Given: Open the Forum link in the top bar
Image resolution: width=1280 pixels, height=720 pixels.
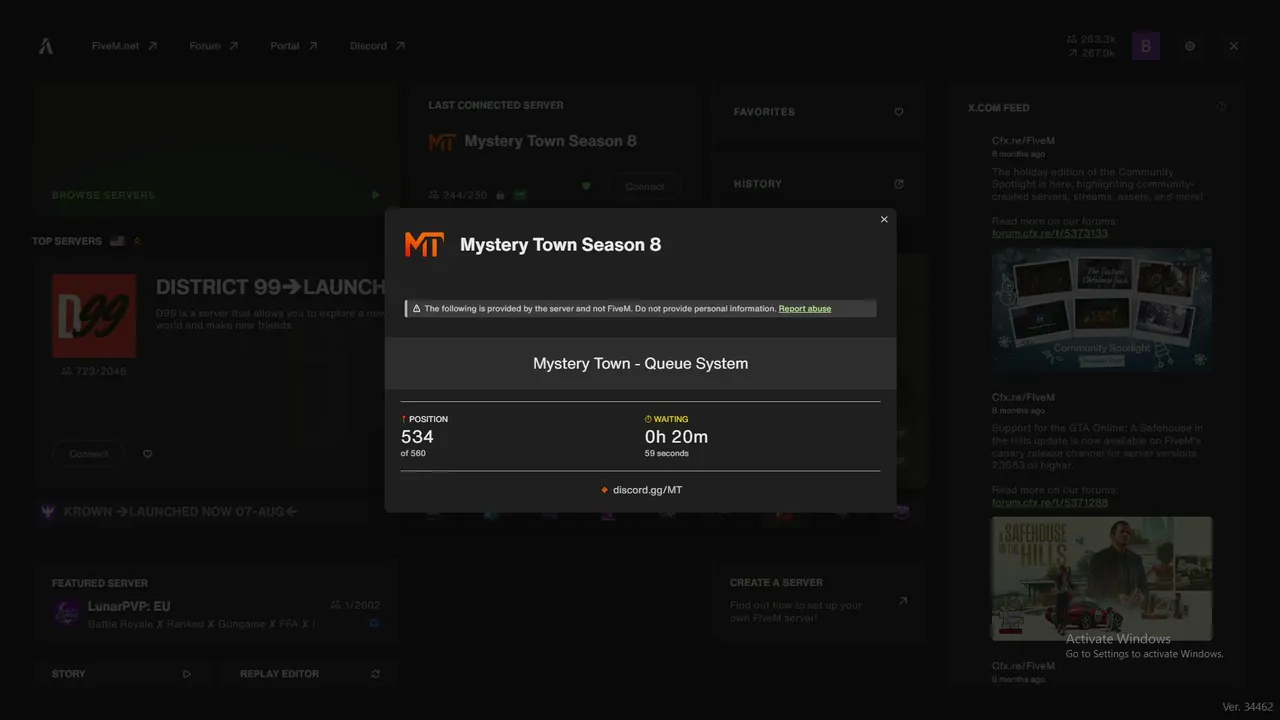Looking at the screenshot, I should click(214, 46).
